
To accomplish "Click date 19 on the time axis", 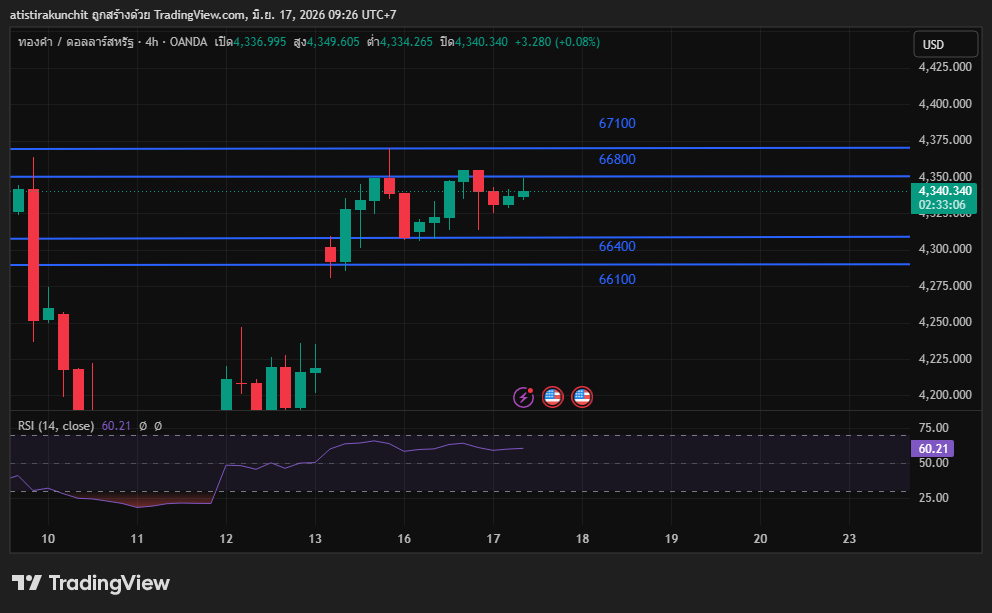I will pyautogui.click(x=671, y=539).
